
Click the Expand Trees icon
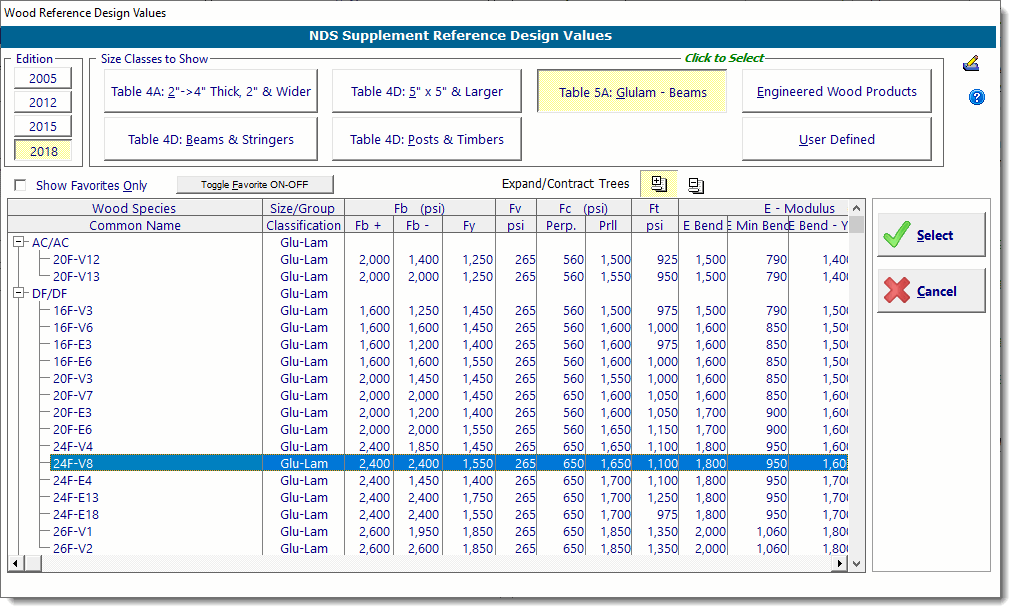[x=658, y=184]
